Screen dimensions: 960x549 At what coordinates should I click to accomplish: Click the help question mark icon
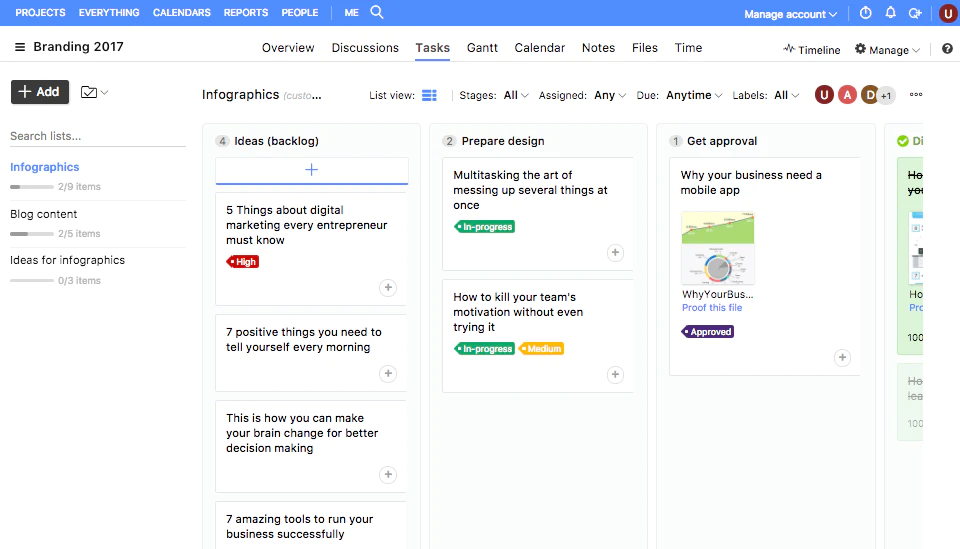click(x=946, y=49)
